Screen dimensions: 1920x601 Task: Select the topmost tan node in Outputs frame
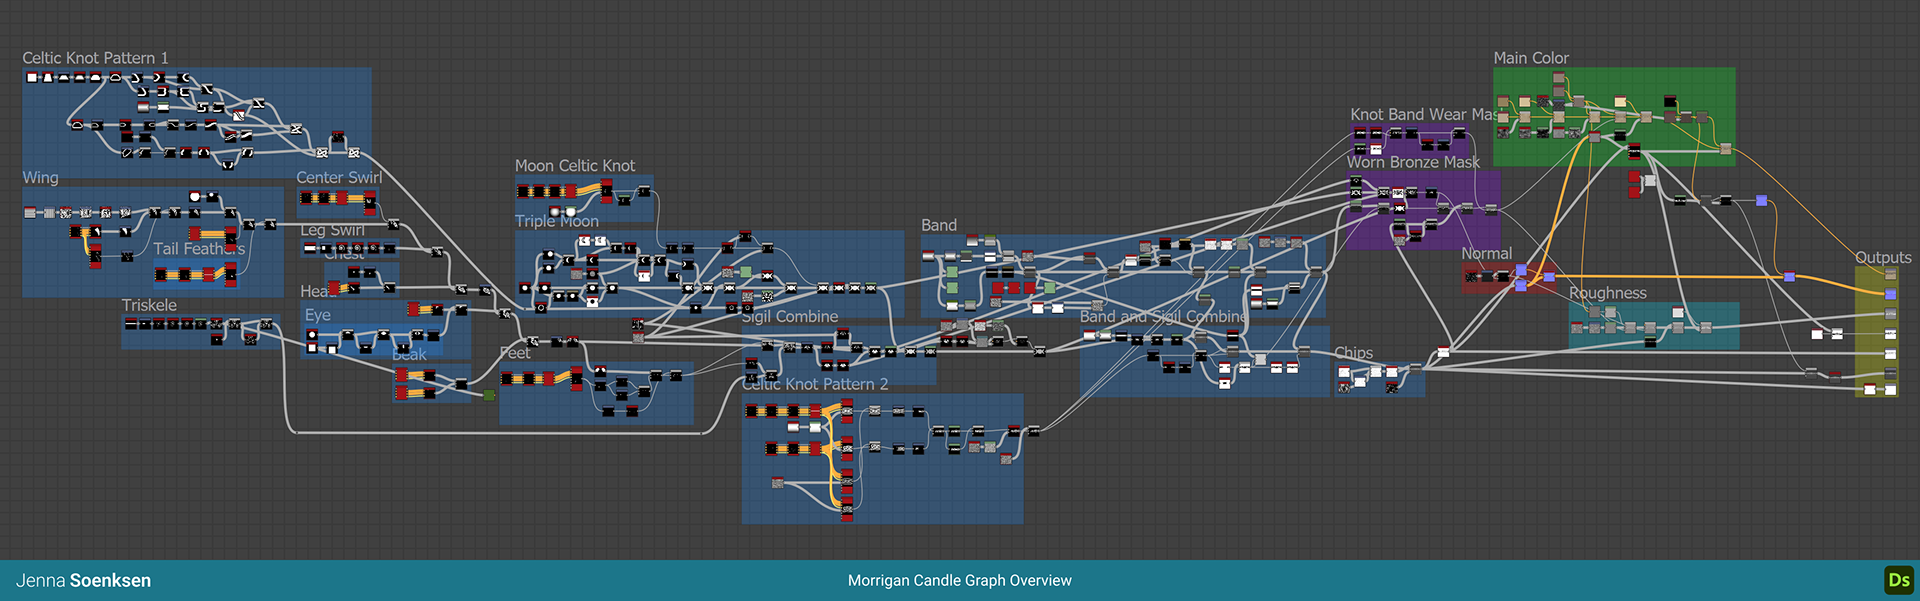pos(1890,274)
